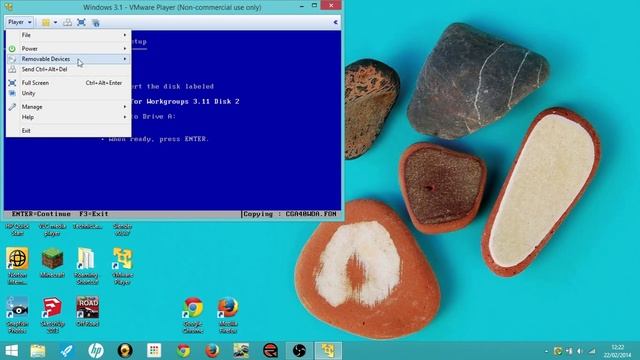Screen dimensions: 640x360
Task: Open the Norton Internet desktop shortcut
Action: [x=17, y=266]
